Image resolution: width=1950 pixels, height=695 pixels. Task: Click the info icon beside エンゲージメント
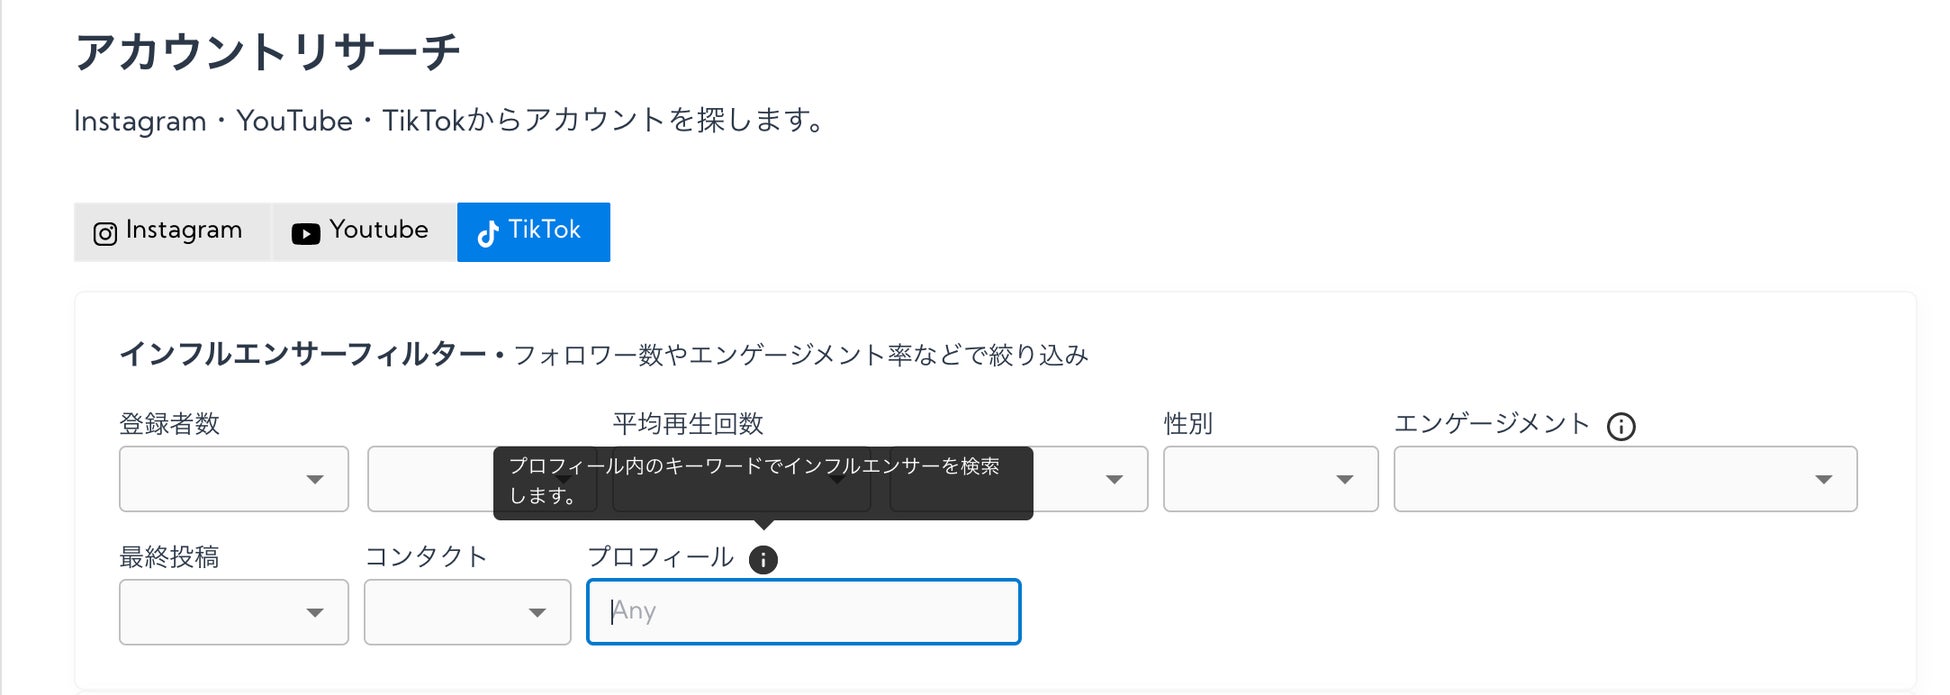(x=1621, y=427)
